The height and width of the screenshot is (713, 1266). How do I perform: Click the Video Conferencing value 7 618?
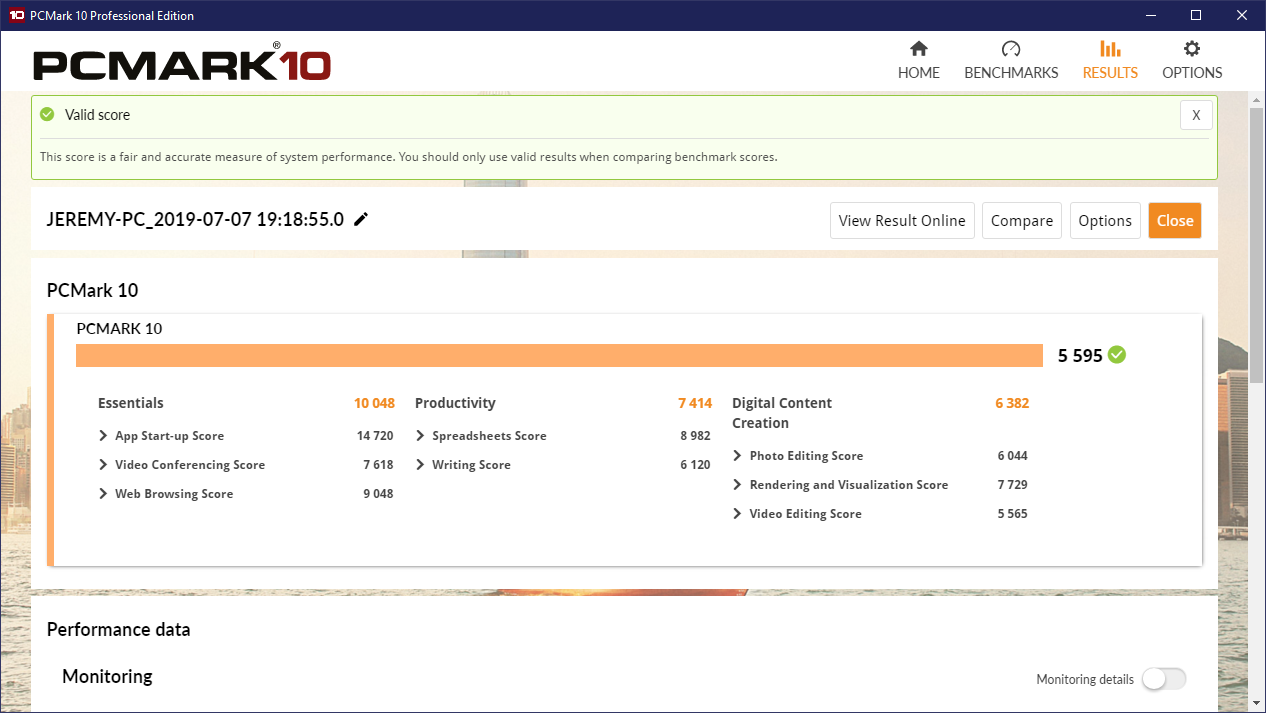coord(378,465)
